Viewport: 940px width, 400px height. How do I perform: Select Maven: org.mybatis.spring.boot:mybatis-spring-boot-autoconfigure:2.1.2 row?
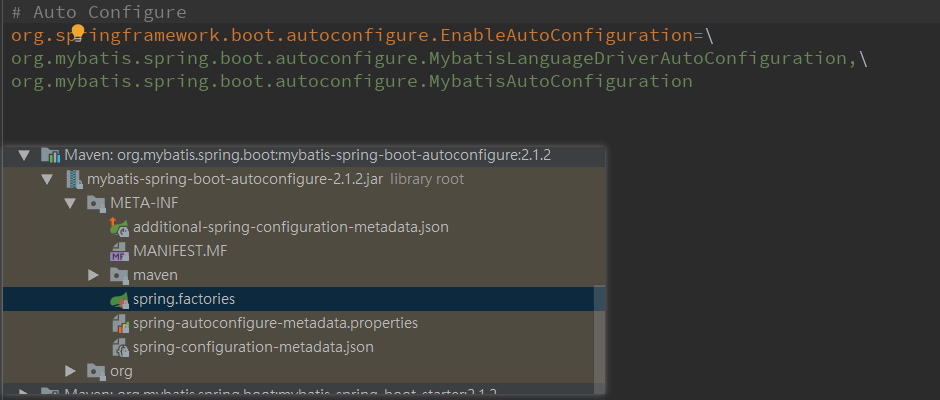click(x=304, y=155)
